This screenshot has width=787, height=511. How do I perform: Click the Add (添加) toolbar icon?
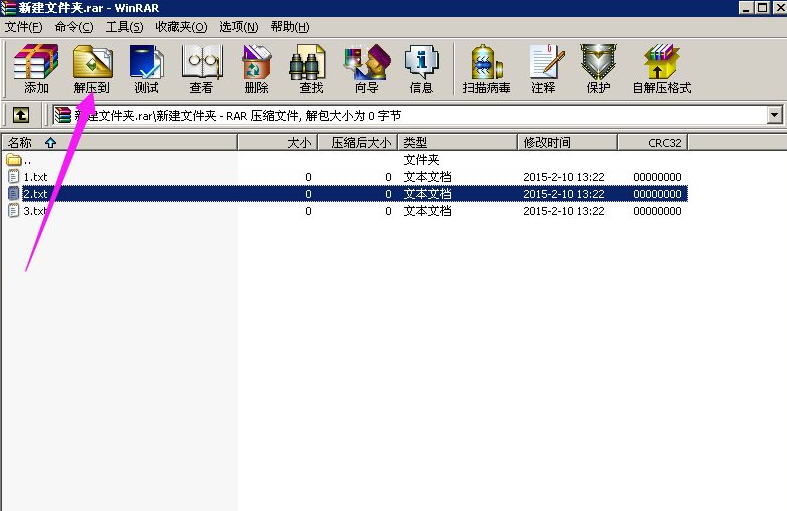(x=36, y=68)
